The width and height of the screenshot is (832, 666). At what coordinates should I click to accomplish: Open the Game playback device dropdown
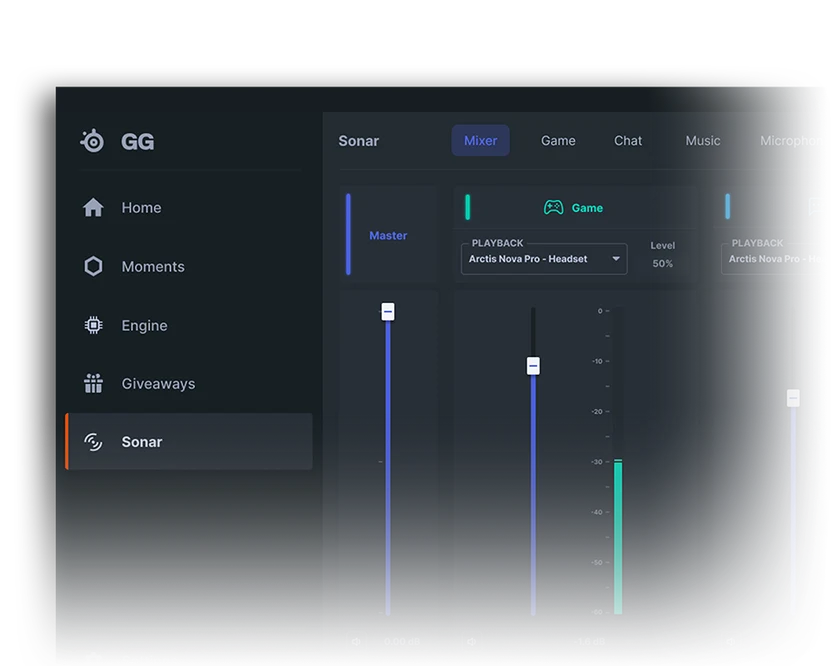[543, 258]
